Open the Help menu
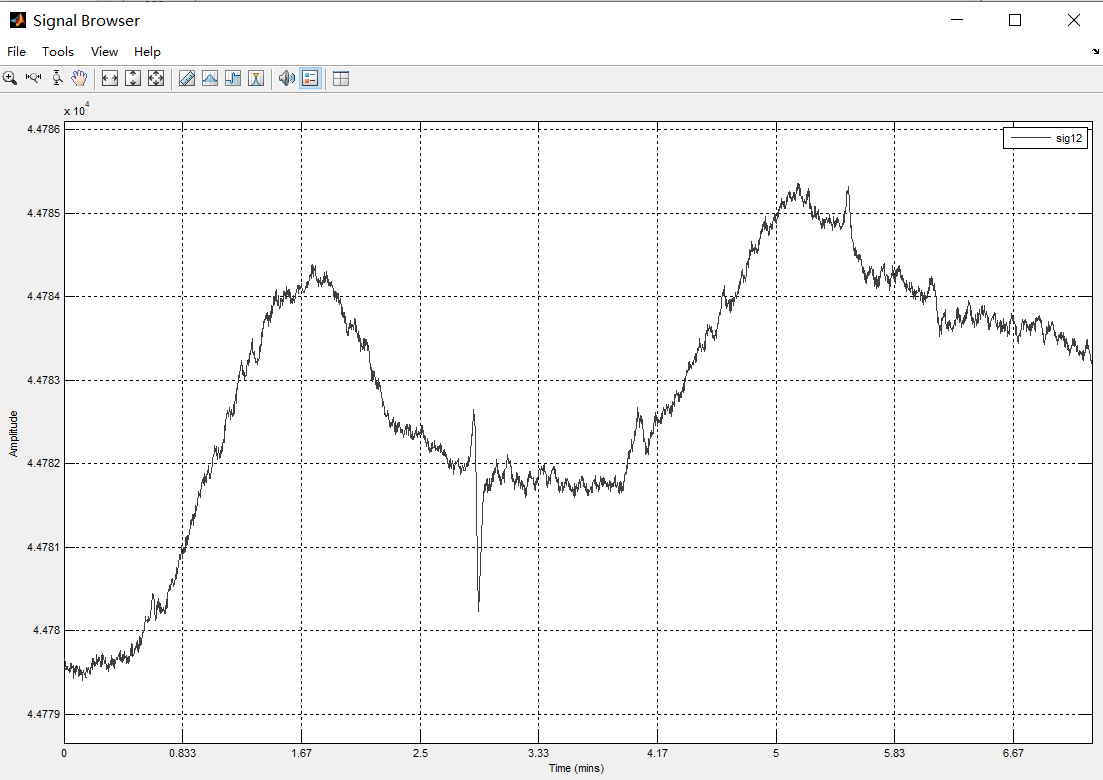 147,51
